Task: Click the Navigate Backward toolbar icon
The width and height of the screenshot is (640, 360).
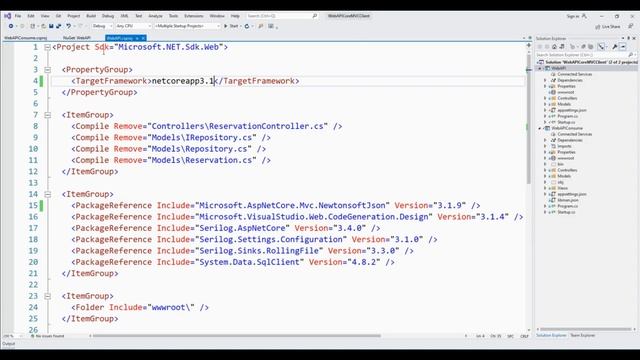Action: [x=11, y=26]
